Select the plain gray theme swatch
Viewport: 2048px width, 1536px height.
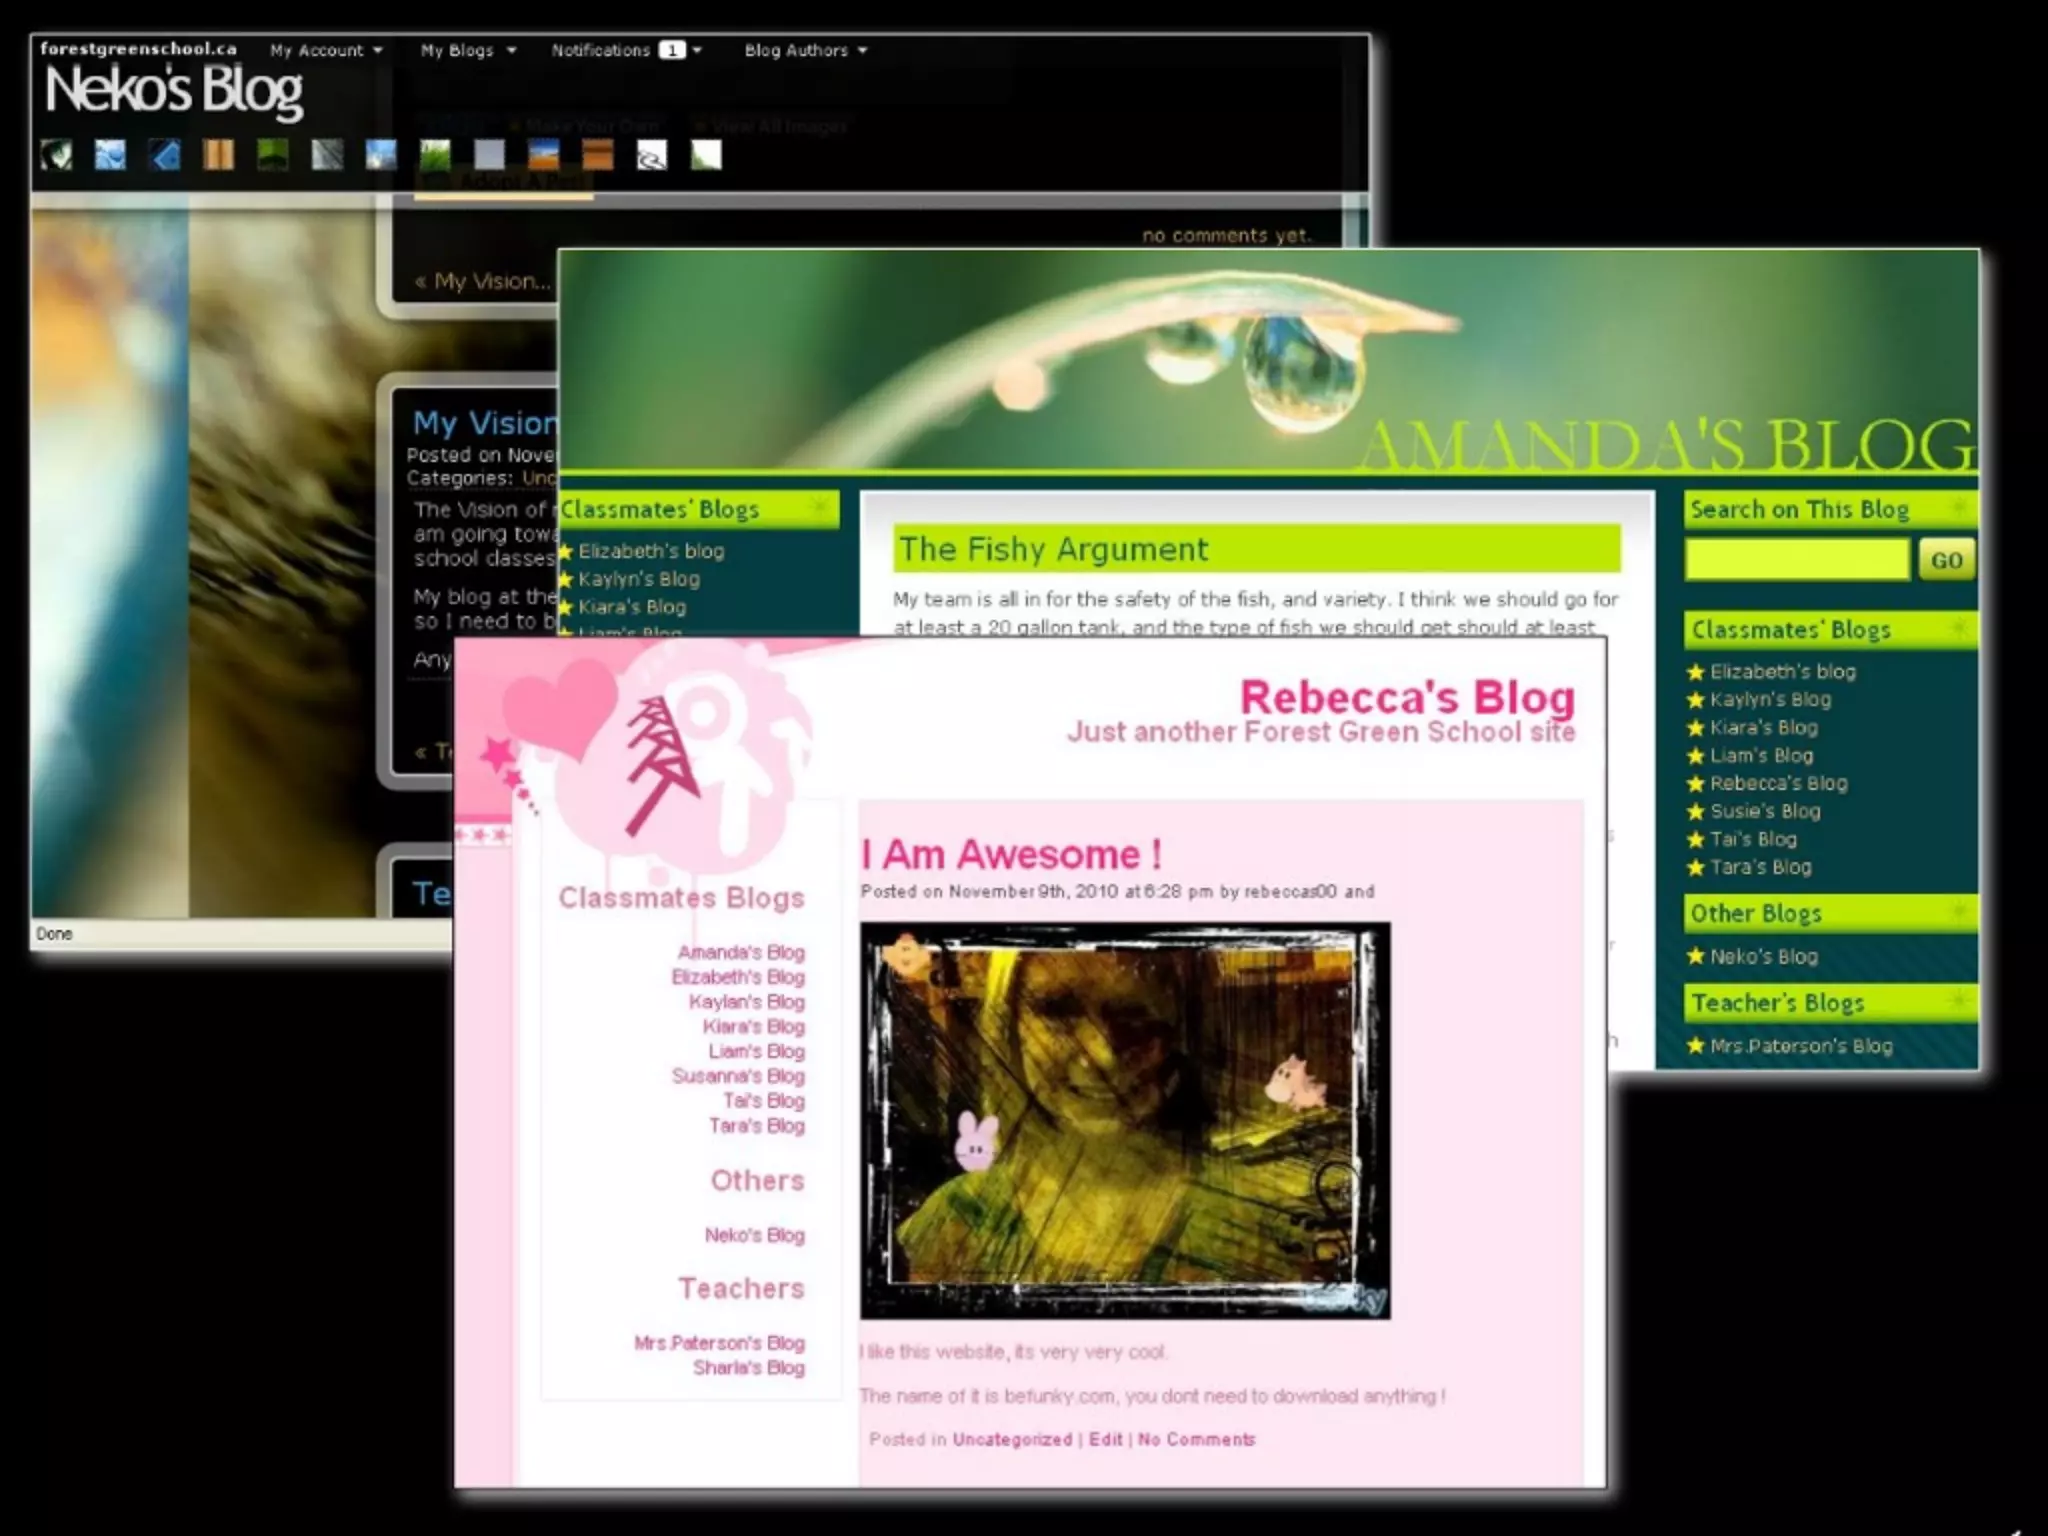[489, 155]
